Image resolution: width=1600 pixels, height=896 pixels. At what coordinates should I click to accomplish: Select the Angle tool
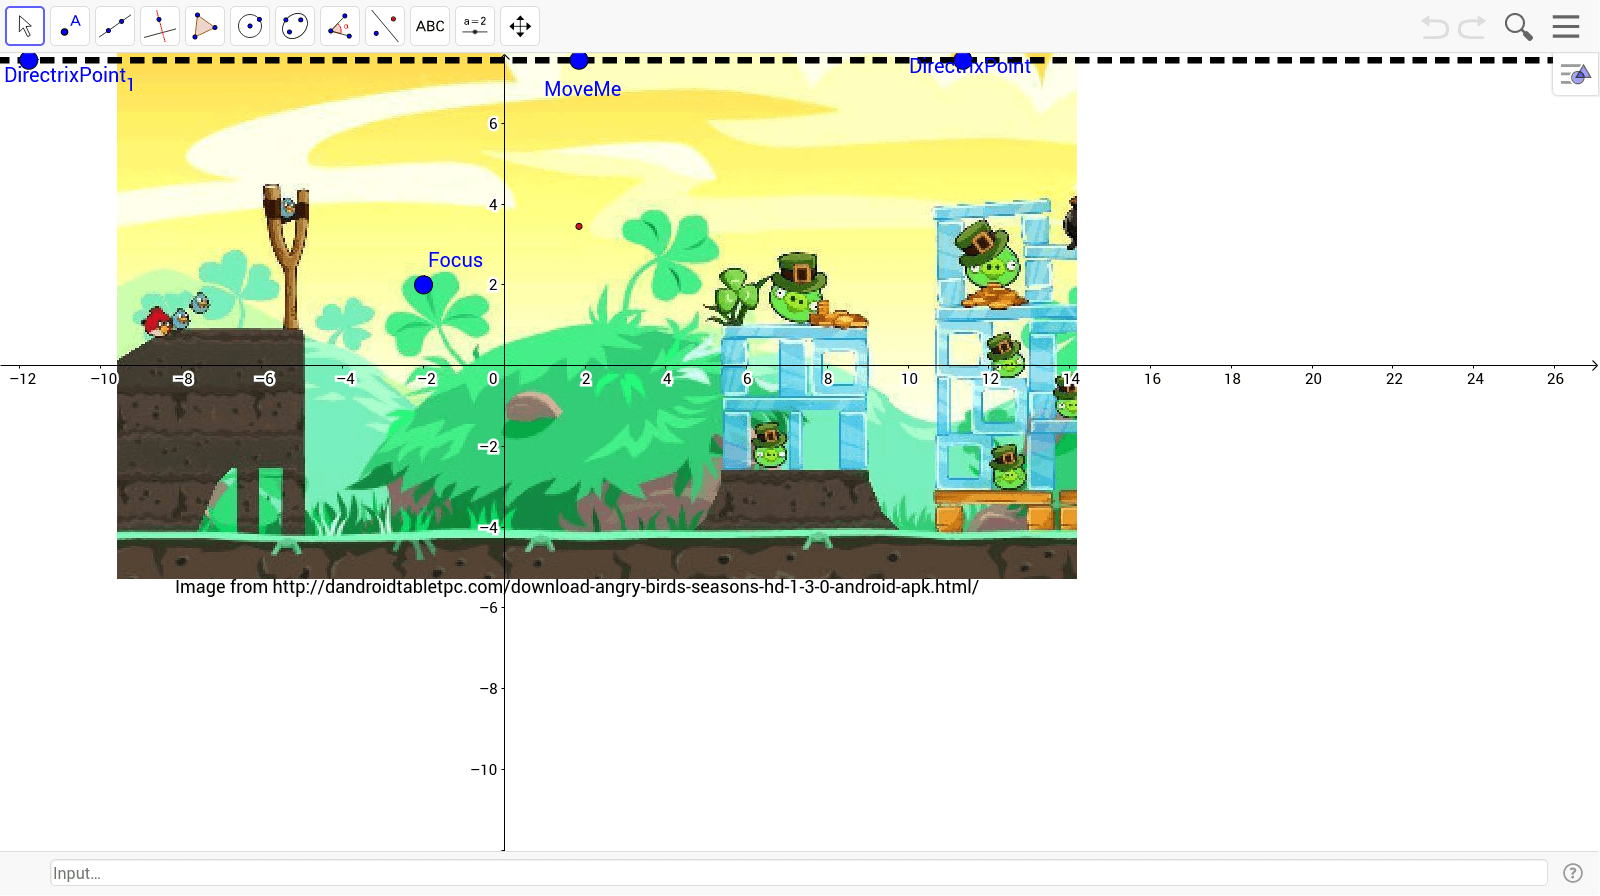[340, 26]
